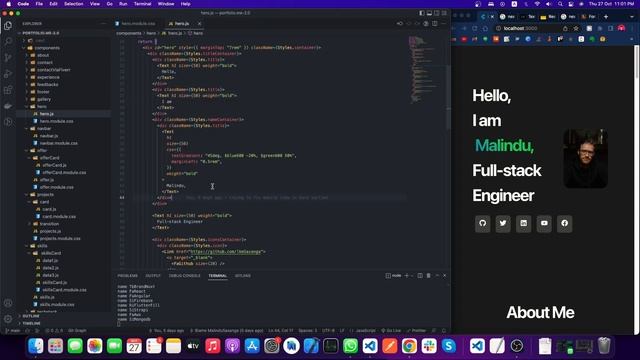
Task: Split the terminal panel
Action: [420, 276]
